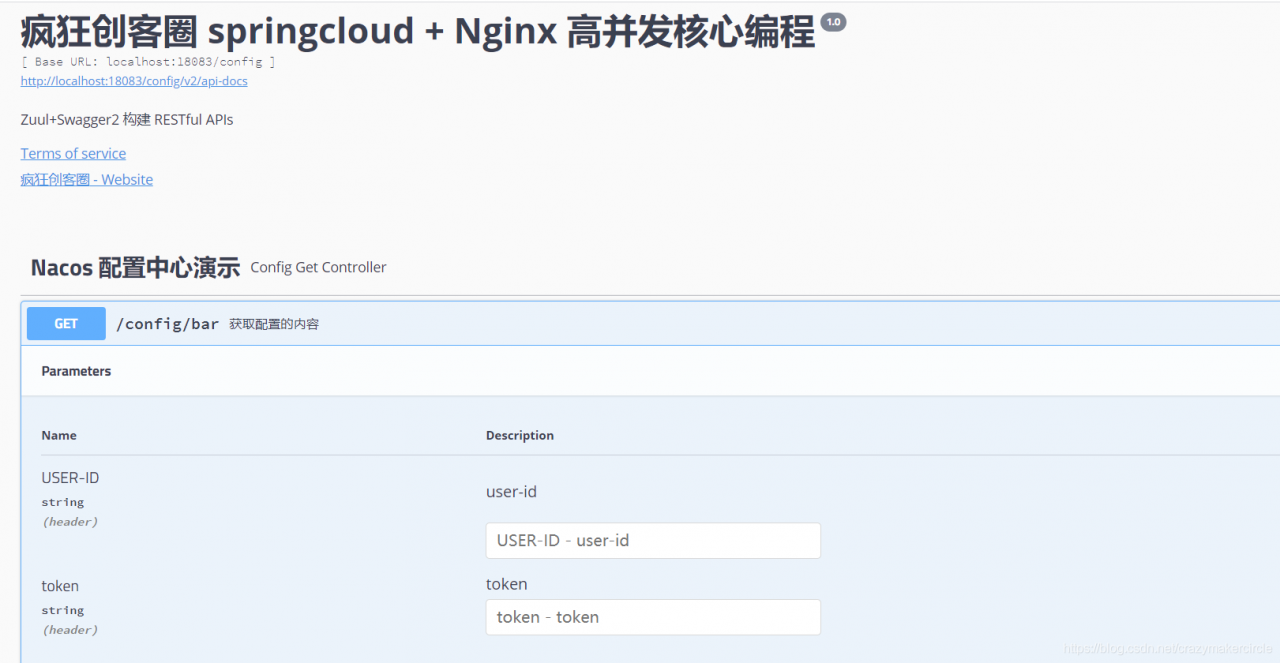Click the Base URL text line
The height and width of the screenshot is (663, 1280).
tap(148, 62)
